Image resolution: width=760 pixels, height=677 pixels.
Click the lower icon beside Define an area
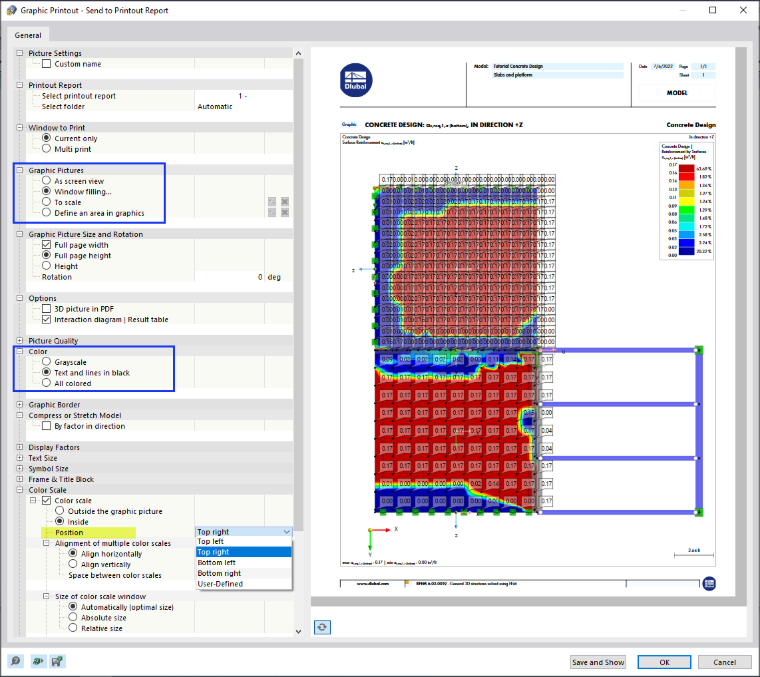(x=272, y=212)
